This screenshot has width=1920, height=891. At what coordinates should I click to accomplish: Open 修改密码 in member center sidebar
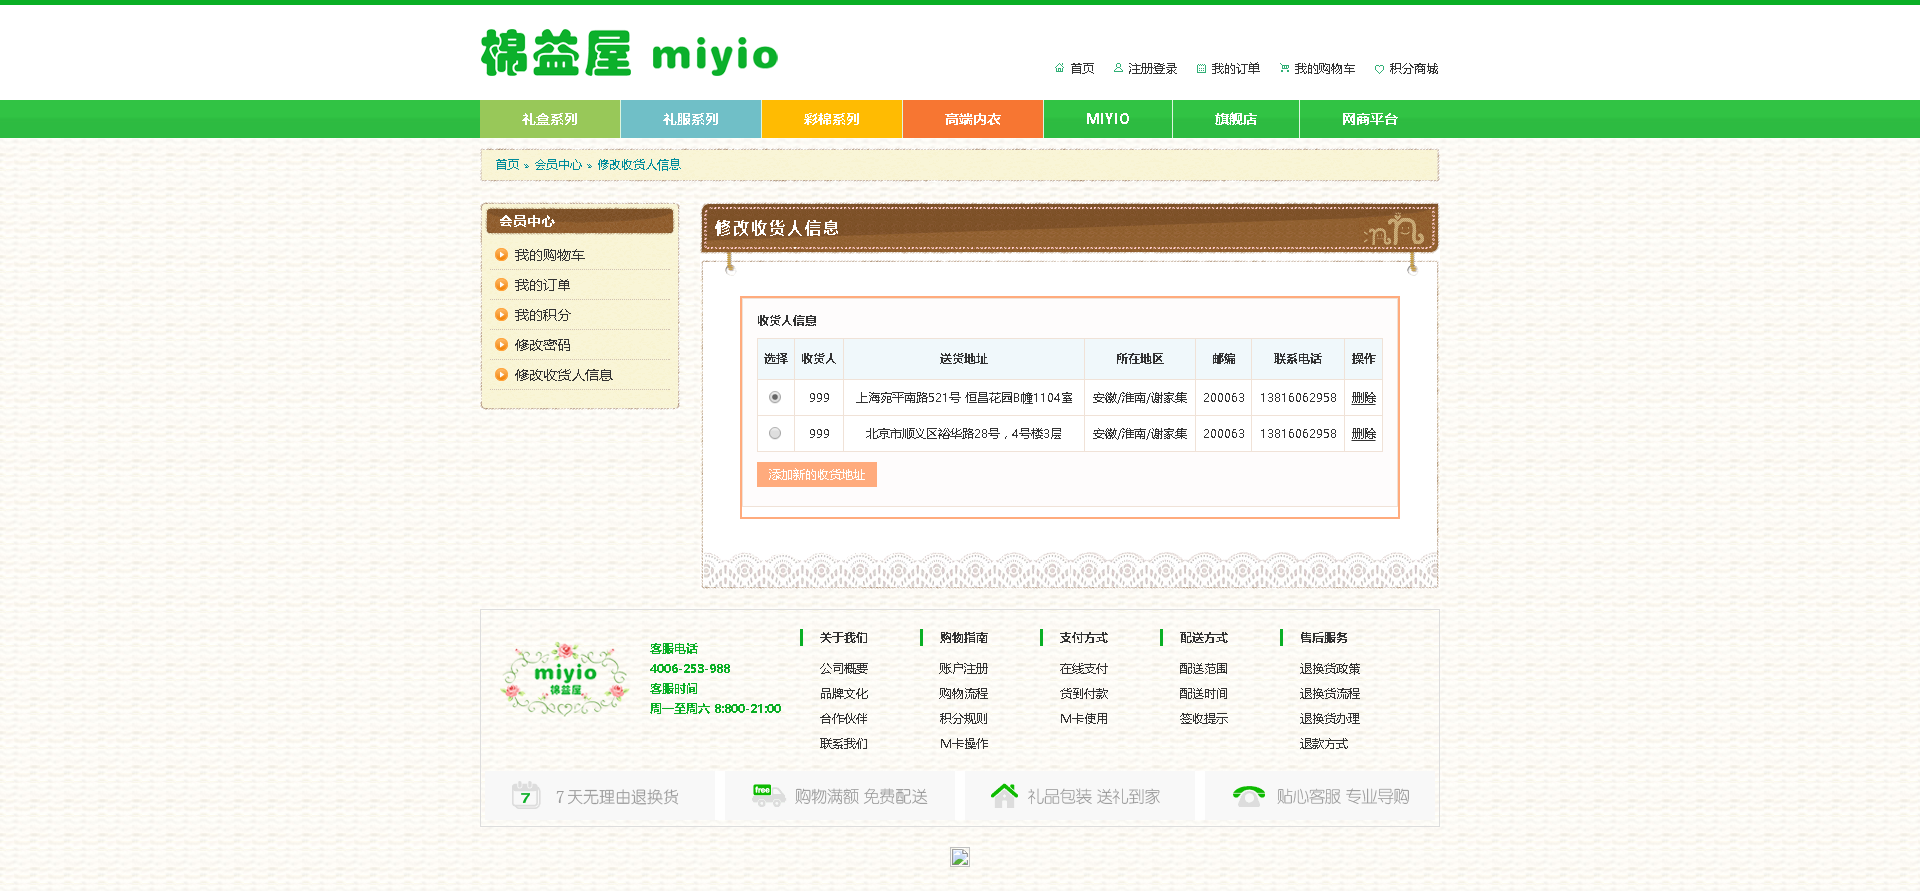pyautogui.click(x=542, y=345)
